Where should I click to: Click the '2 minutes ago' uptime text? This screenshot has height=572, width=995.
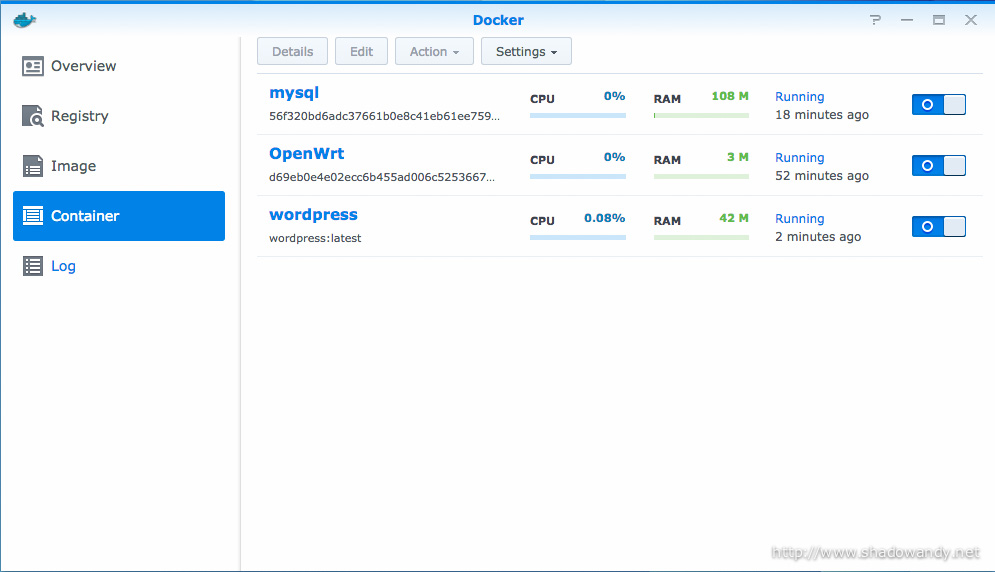tap(818, 237)
